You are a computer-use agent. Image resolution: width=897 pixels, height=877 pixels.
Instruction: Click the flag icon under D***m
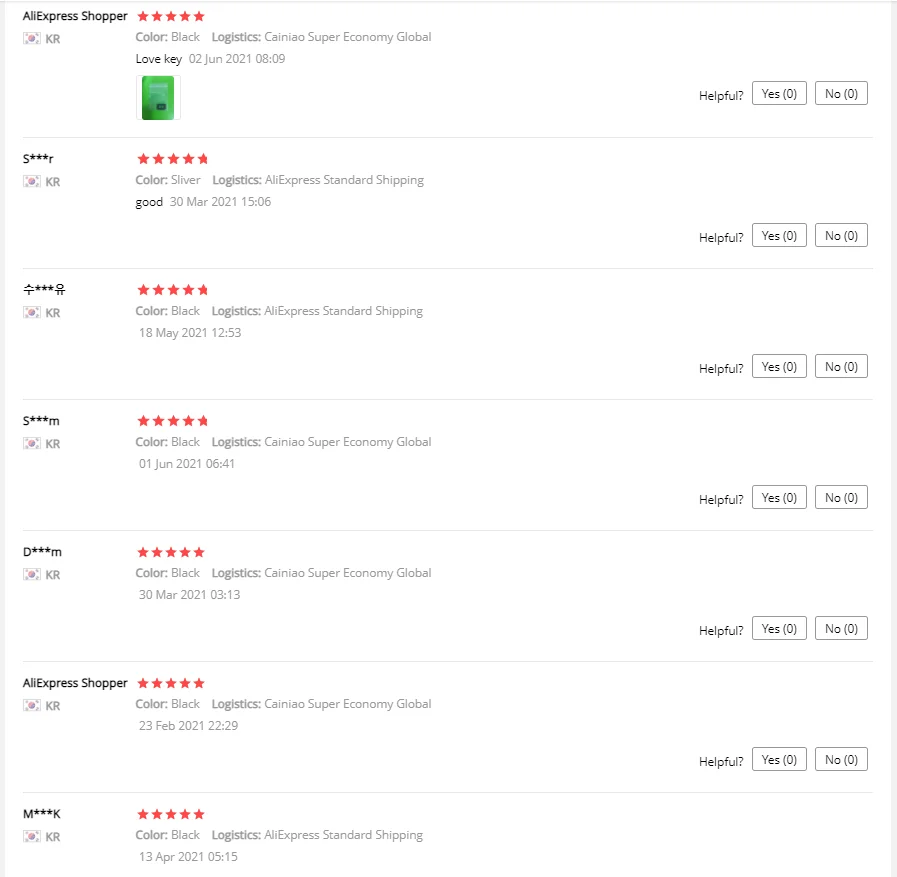32,575
